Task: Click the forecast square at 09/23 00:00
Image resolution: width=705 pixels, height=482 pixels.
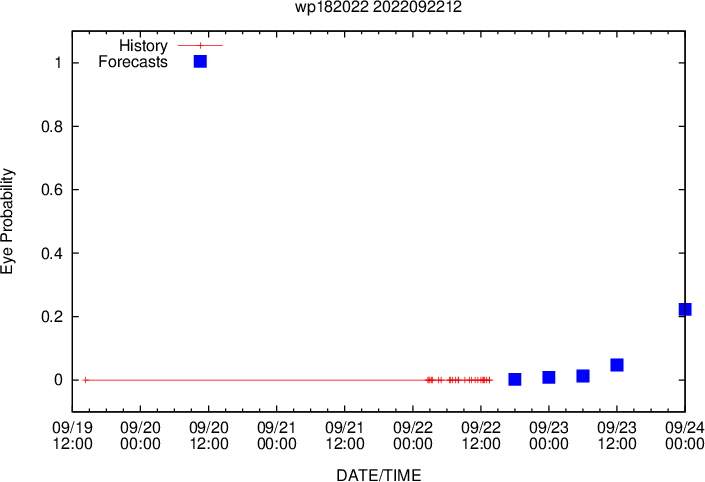Action: pyautogui.click(x=549, y=377)
